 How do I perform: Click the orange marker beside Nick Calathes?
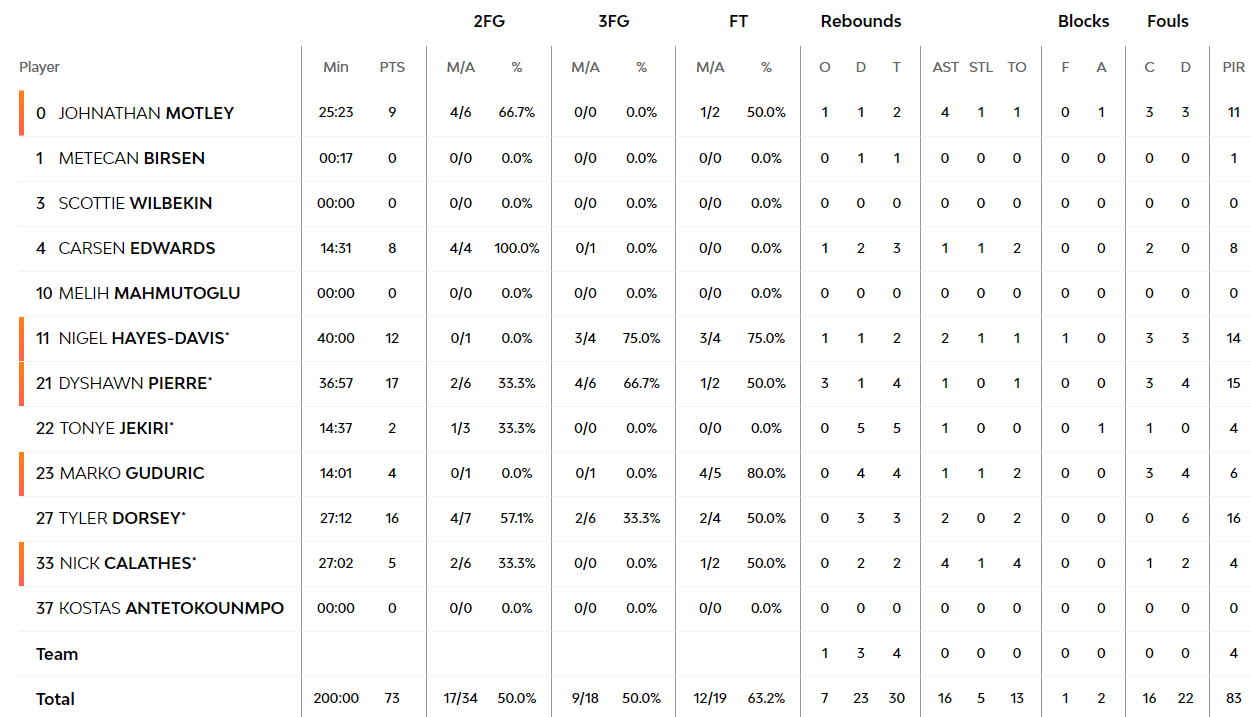click(21, 563)
